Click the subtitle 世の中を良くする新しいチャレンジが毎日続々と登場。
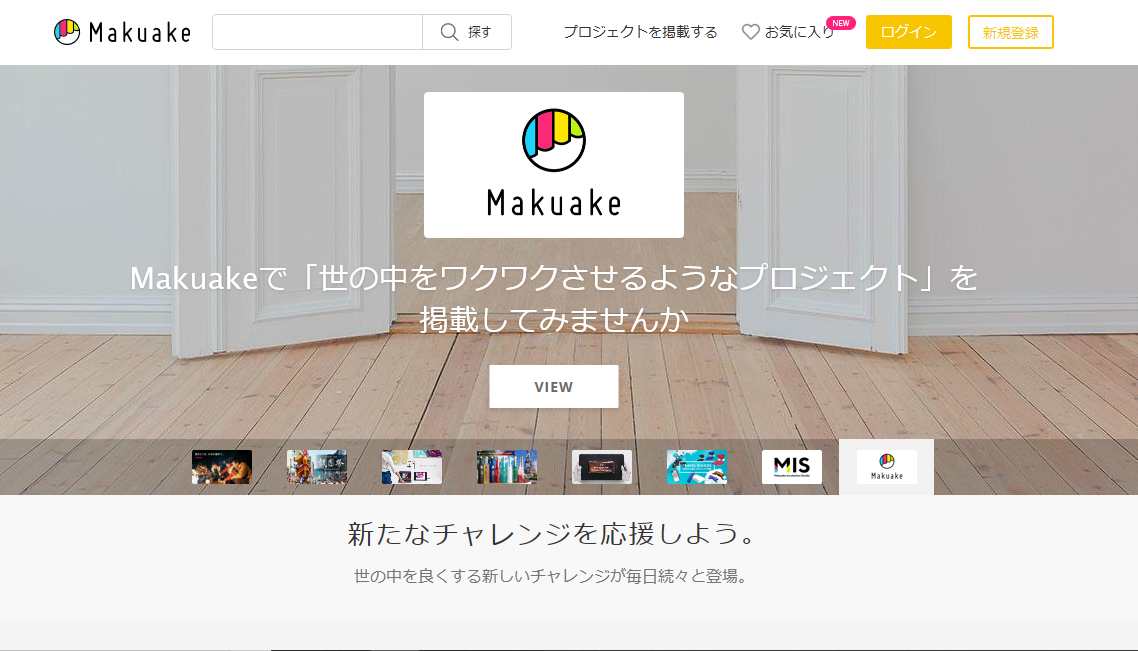This screenshot has width=1138, height=651. pyautogui.click(x=551, y=576)
